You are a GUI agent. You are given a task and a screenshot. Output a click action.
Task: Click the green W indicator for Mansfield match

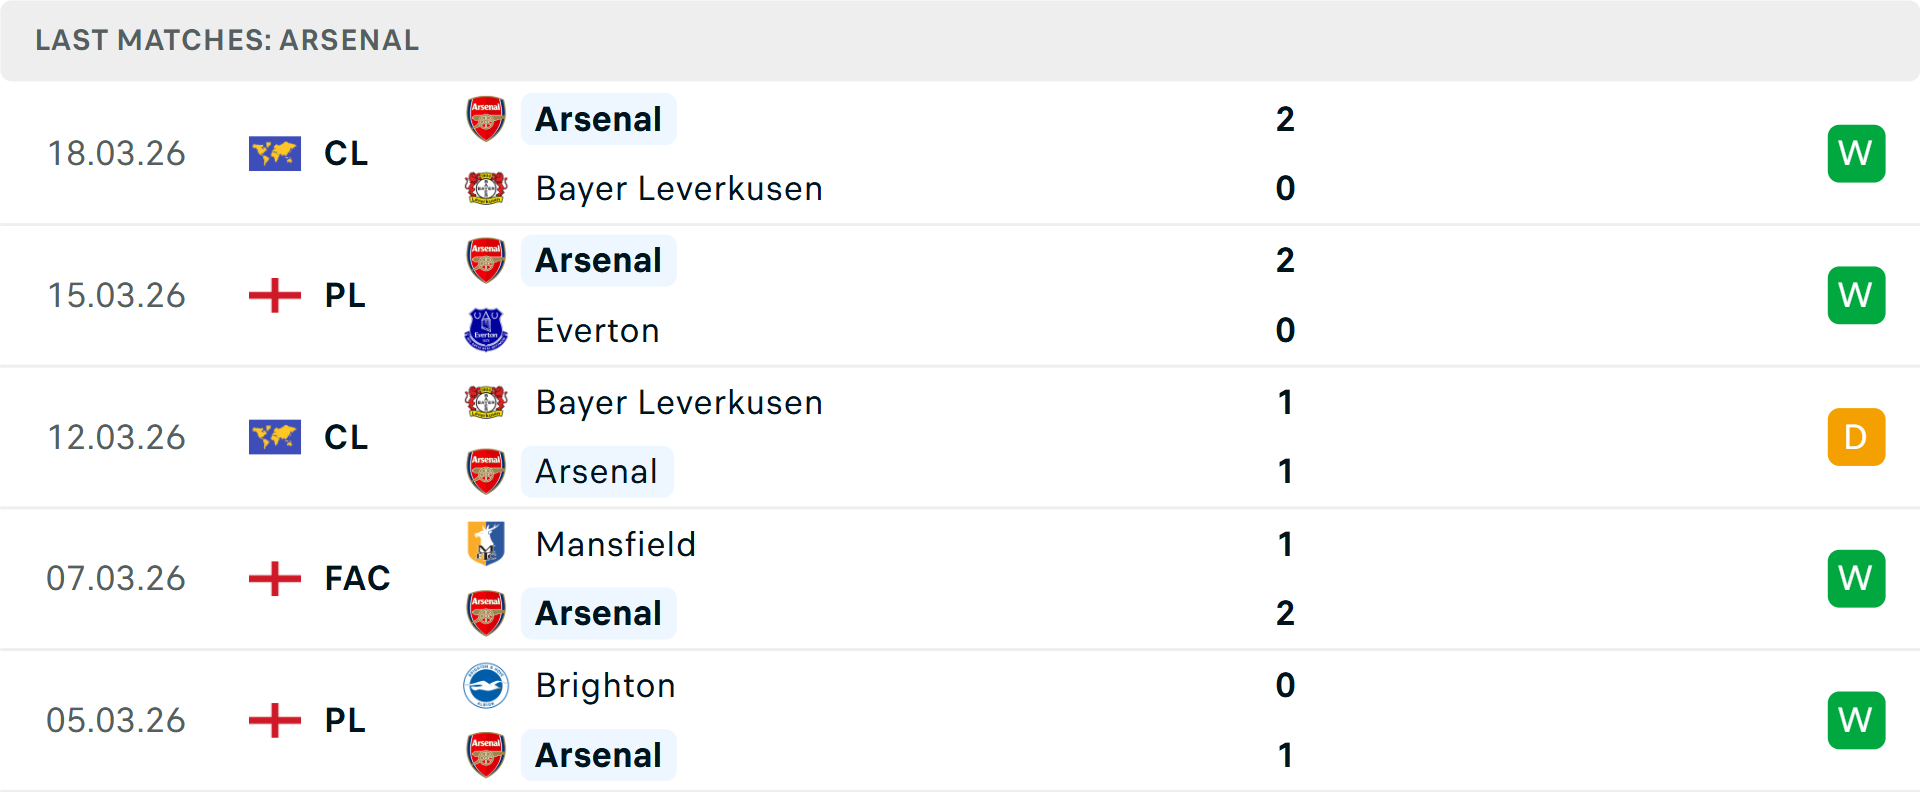coord(1856,578)
